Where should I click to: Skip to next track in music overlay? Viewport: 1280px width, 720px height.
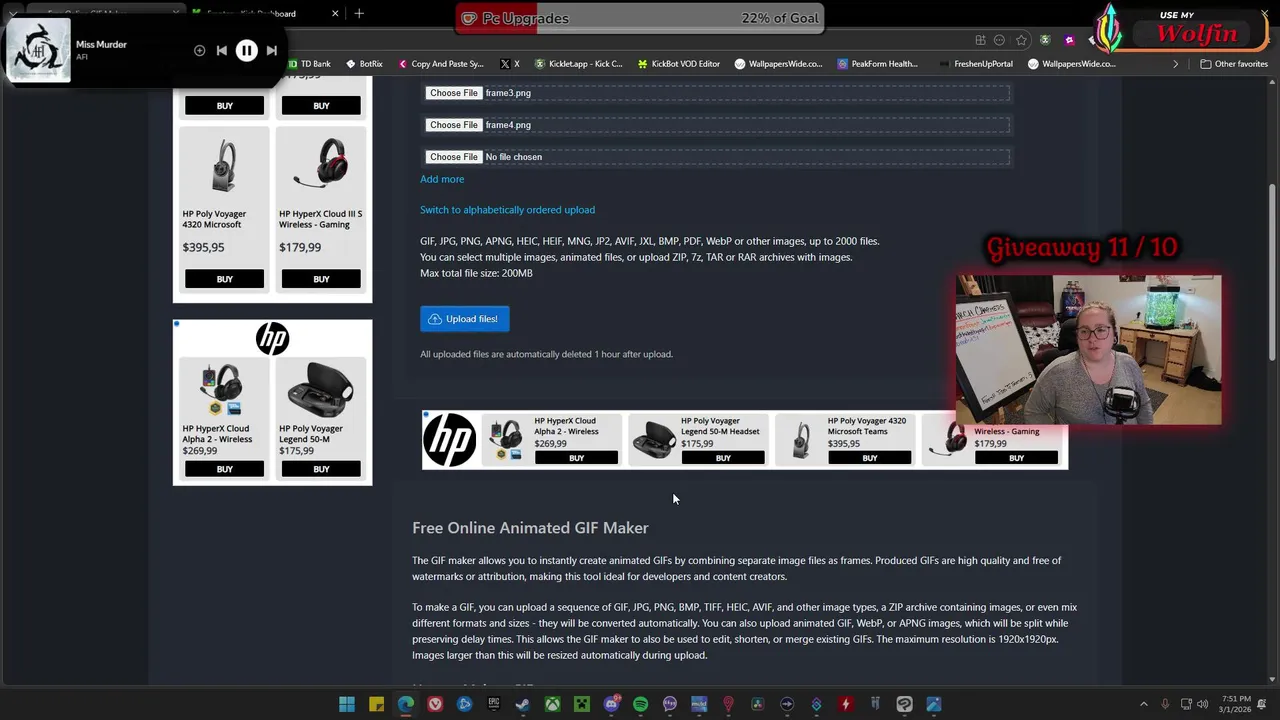tap(272, 50)
